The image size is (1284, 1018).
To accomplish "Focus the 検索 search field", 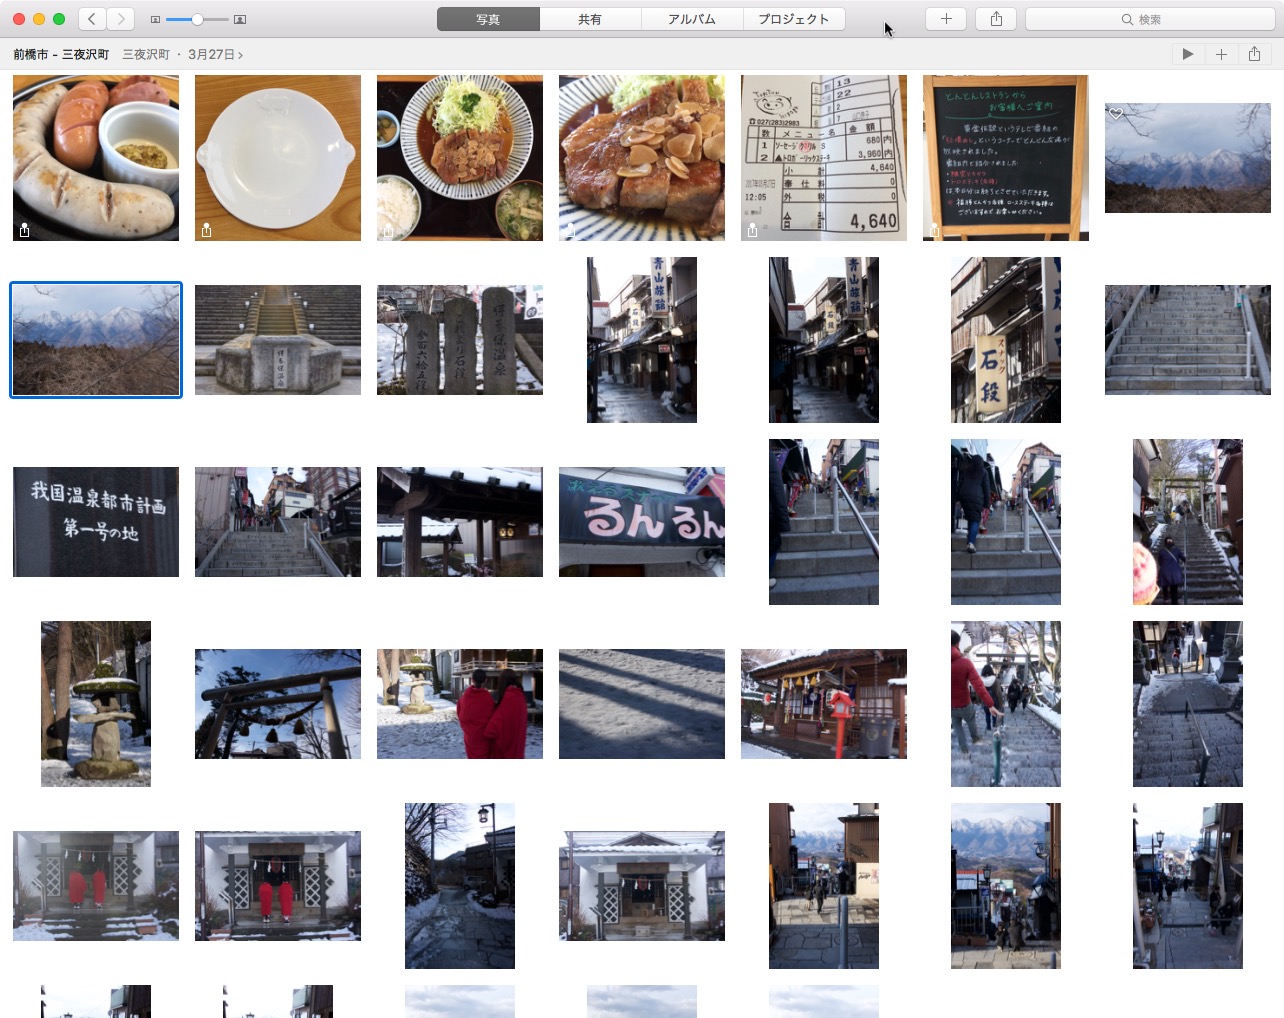I will tap(1148, 19).
